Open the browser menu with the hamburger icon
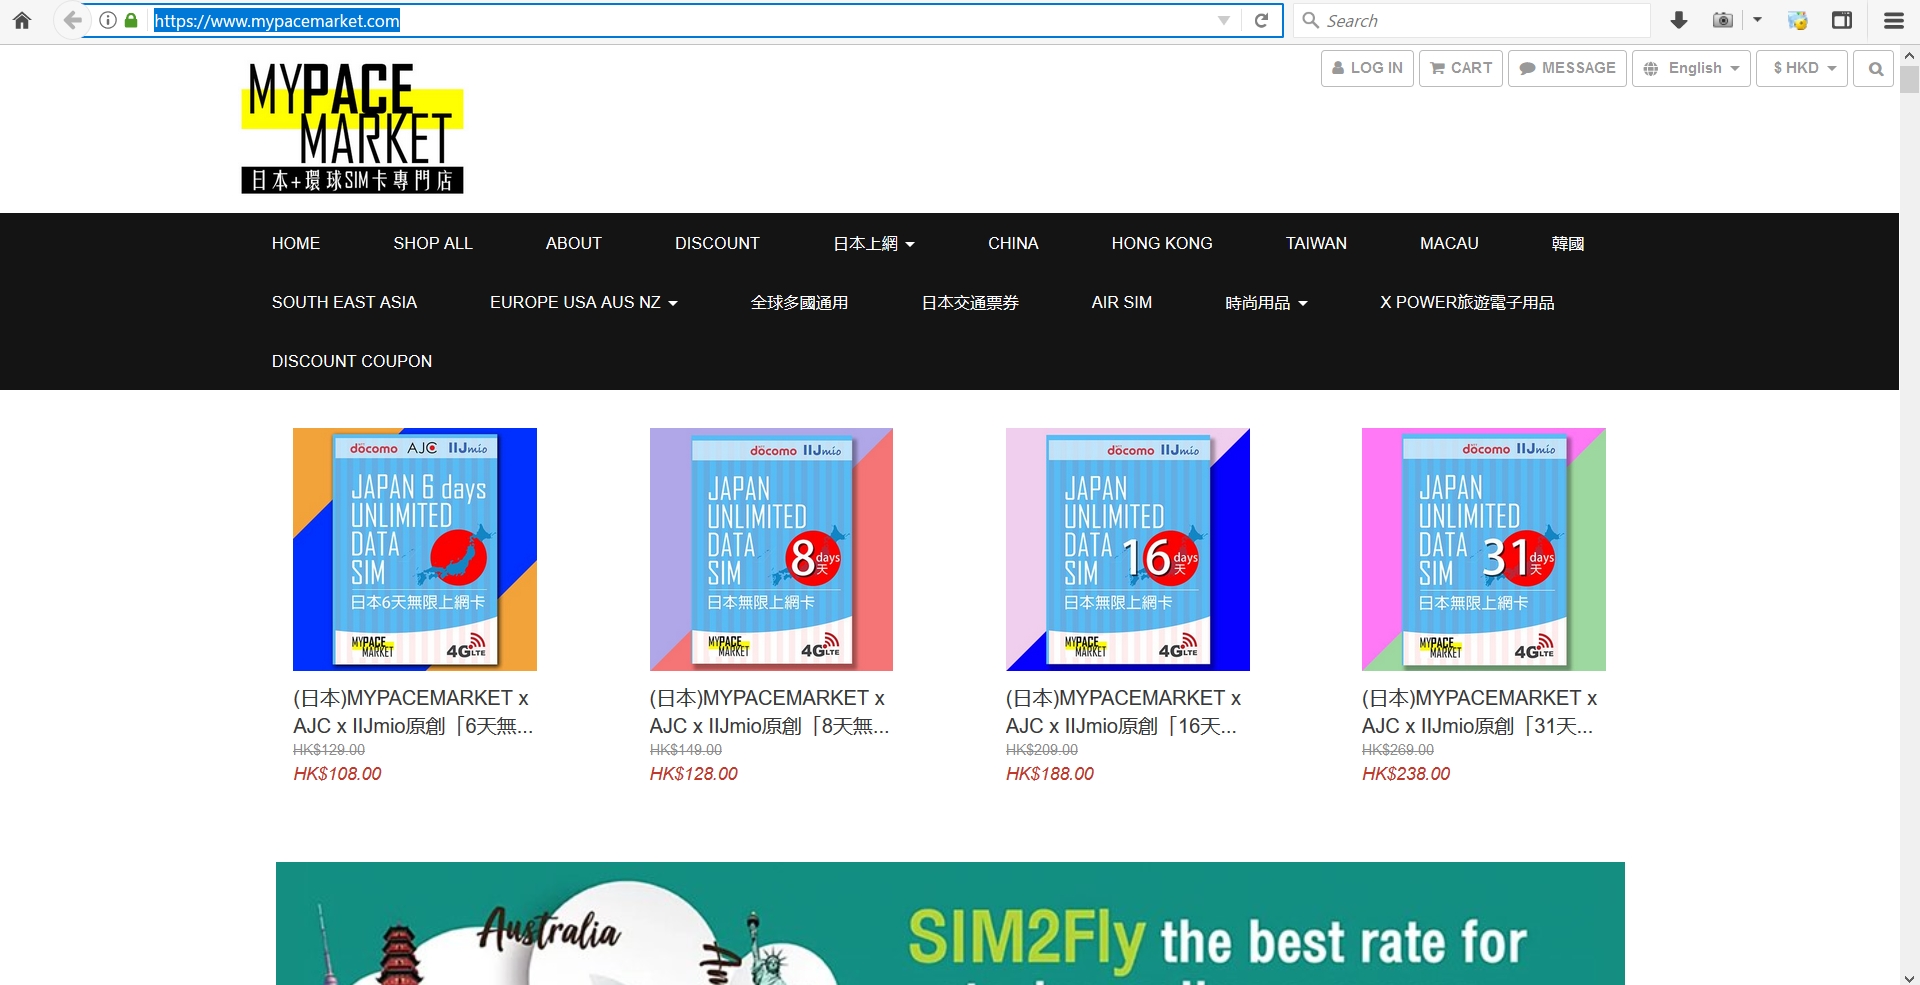The height and width of the screenshot is (985, 1920). [x=1893, y=20]
